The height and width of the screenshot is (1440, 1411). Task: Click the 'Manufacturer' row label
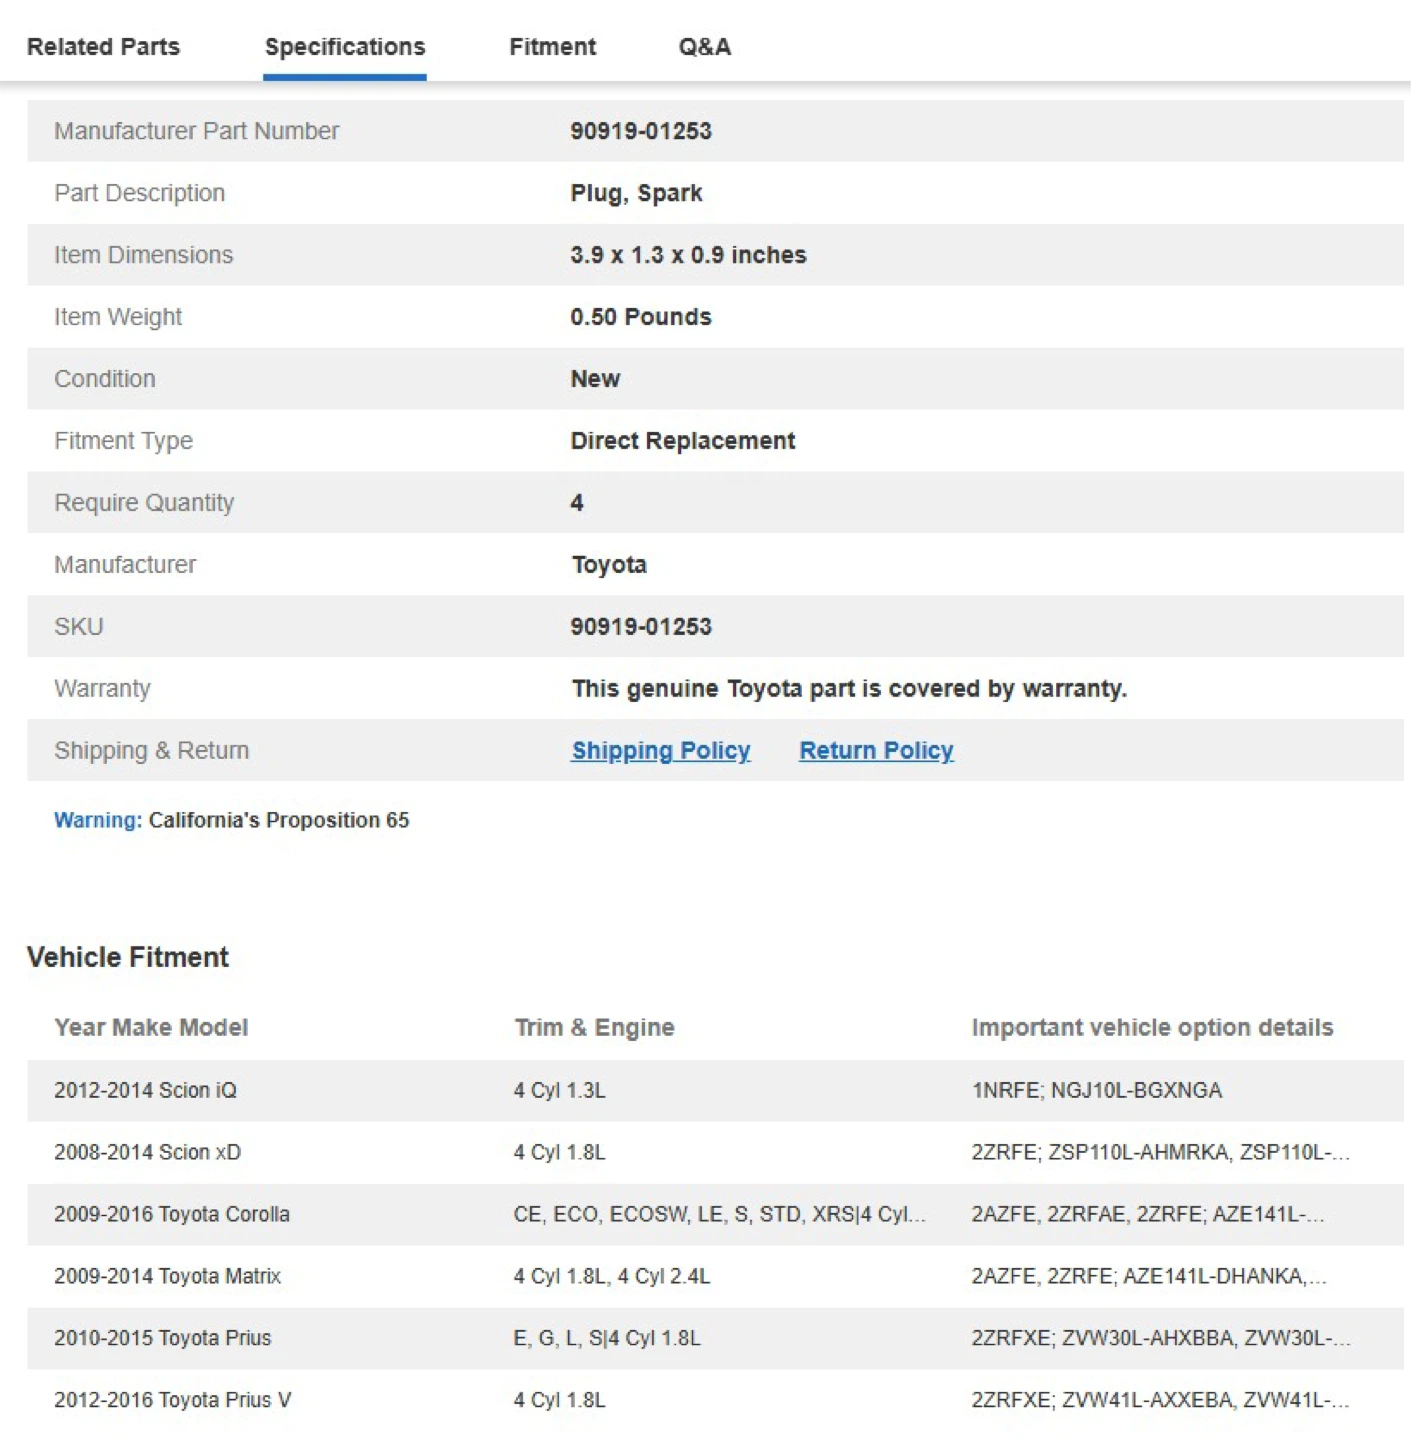click(x=125, y=565)
